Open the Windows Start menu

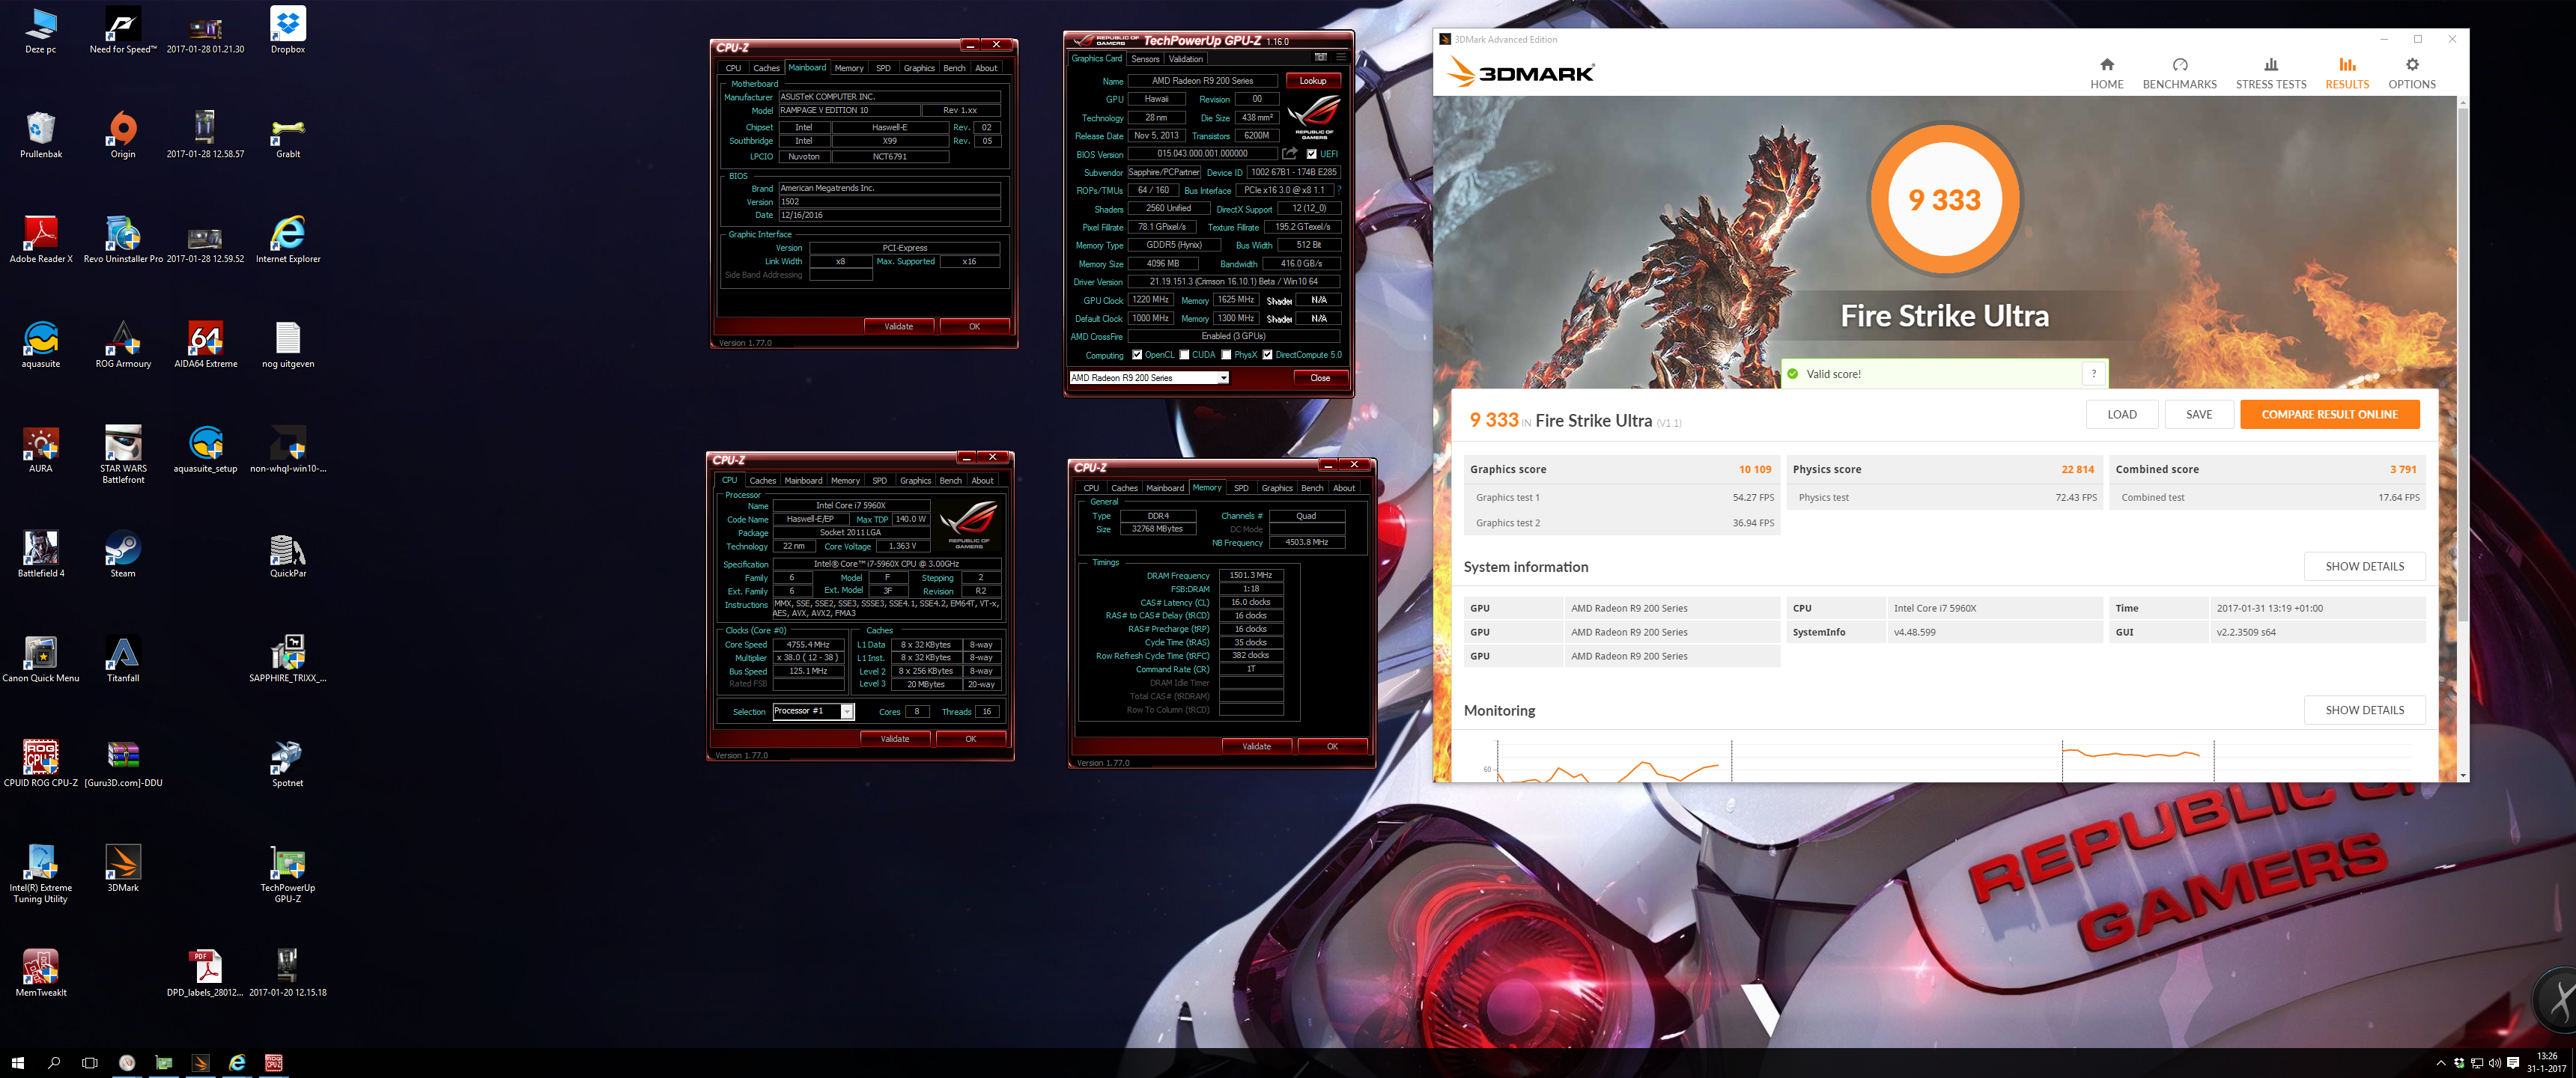click(x=17, y=1062)
